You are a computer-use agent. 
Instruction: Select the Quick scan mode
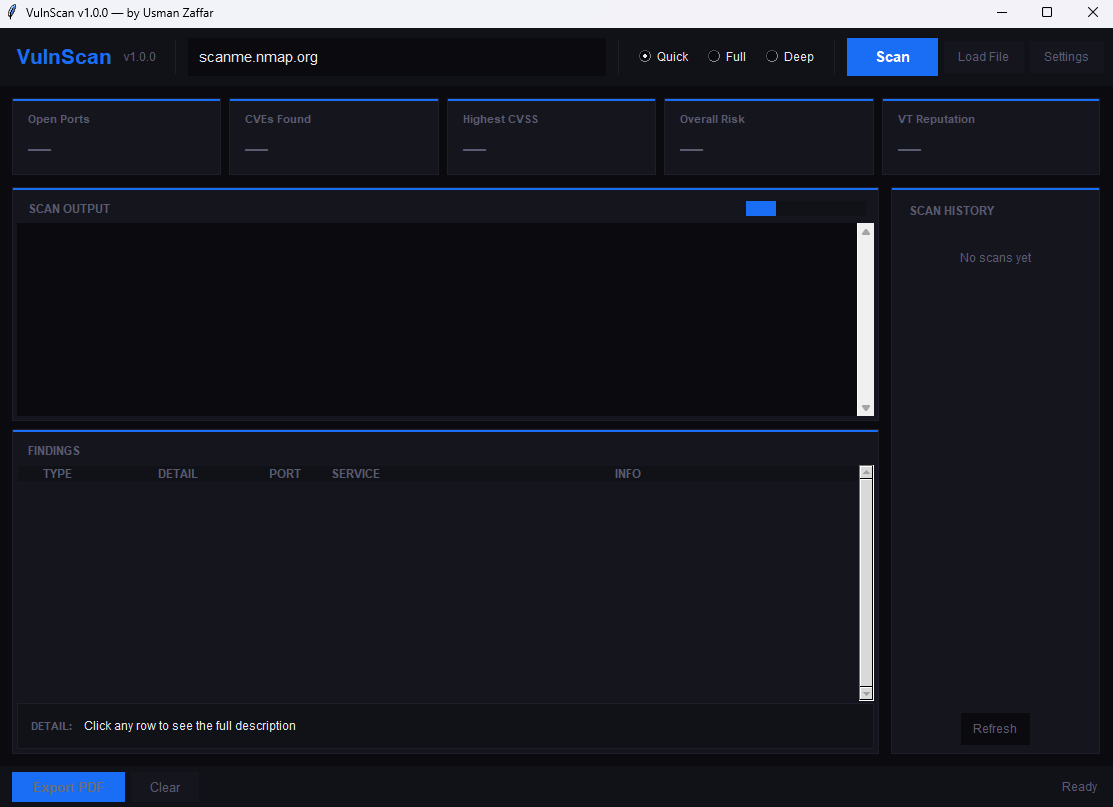coord(664,57)
